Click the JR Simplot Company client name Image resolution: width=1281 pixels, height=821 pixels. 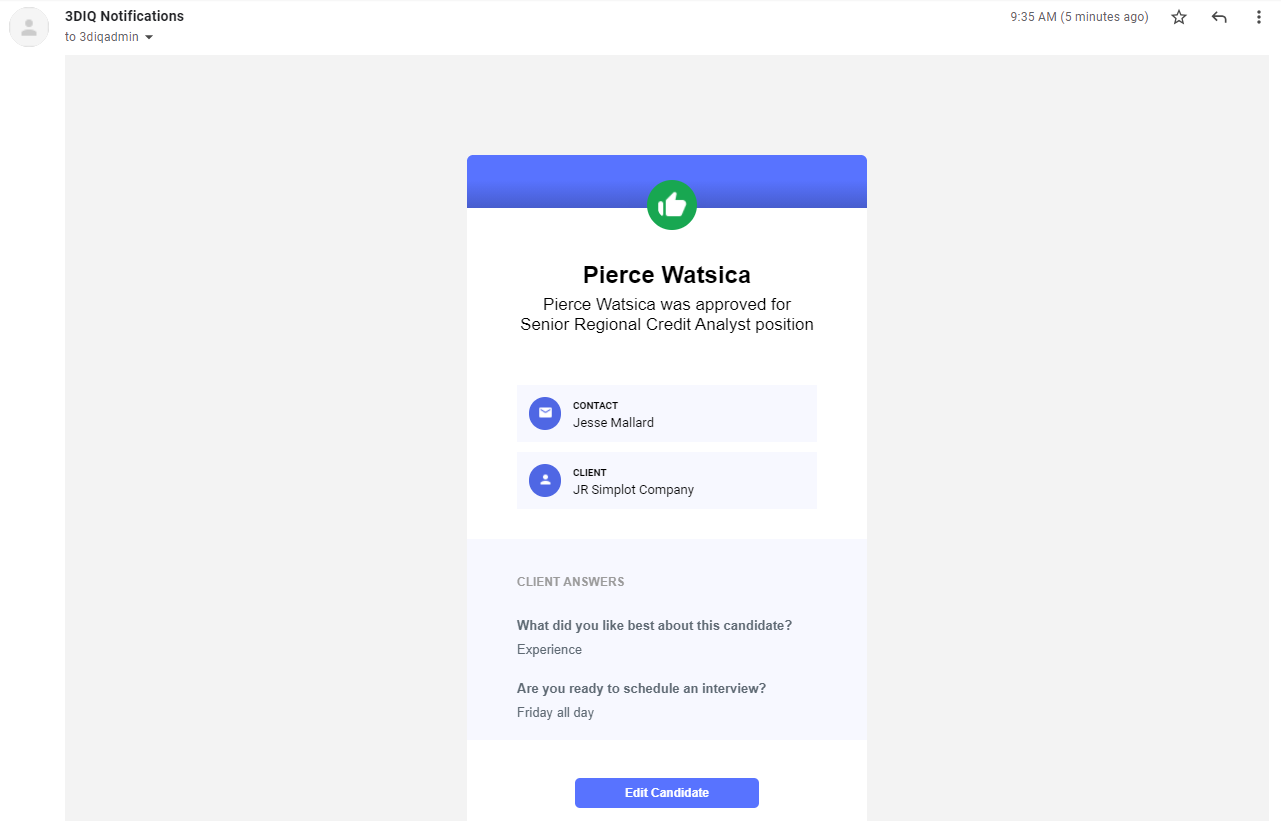click(x=633, y=490)
